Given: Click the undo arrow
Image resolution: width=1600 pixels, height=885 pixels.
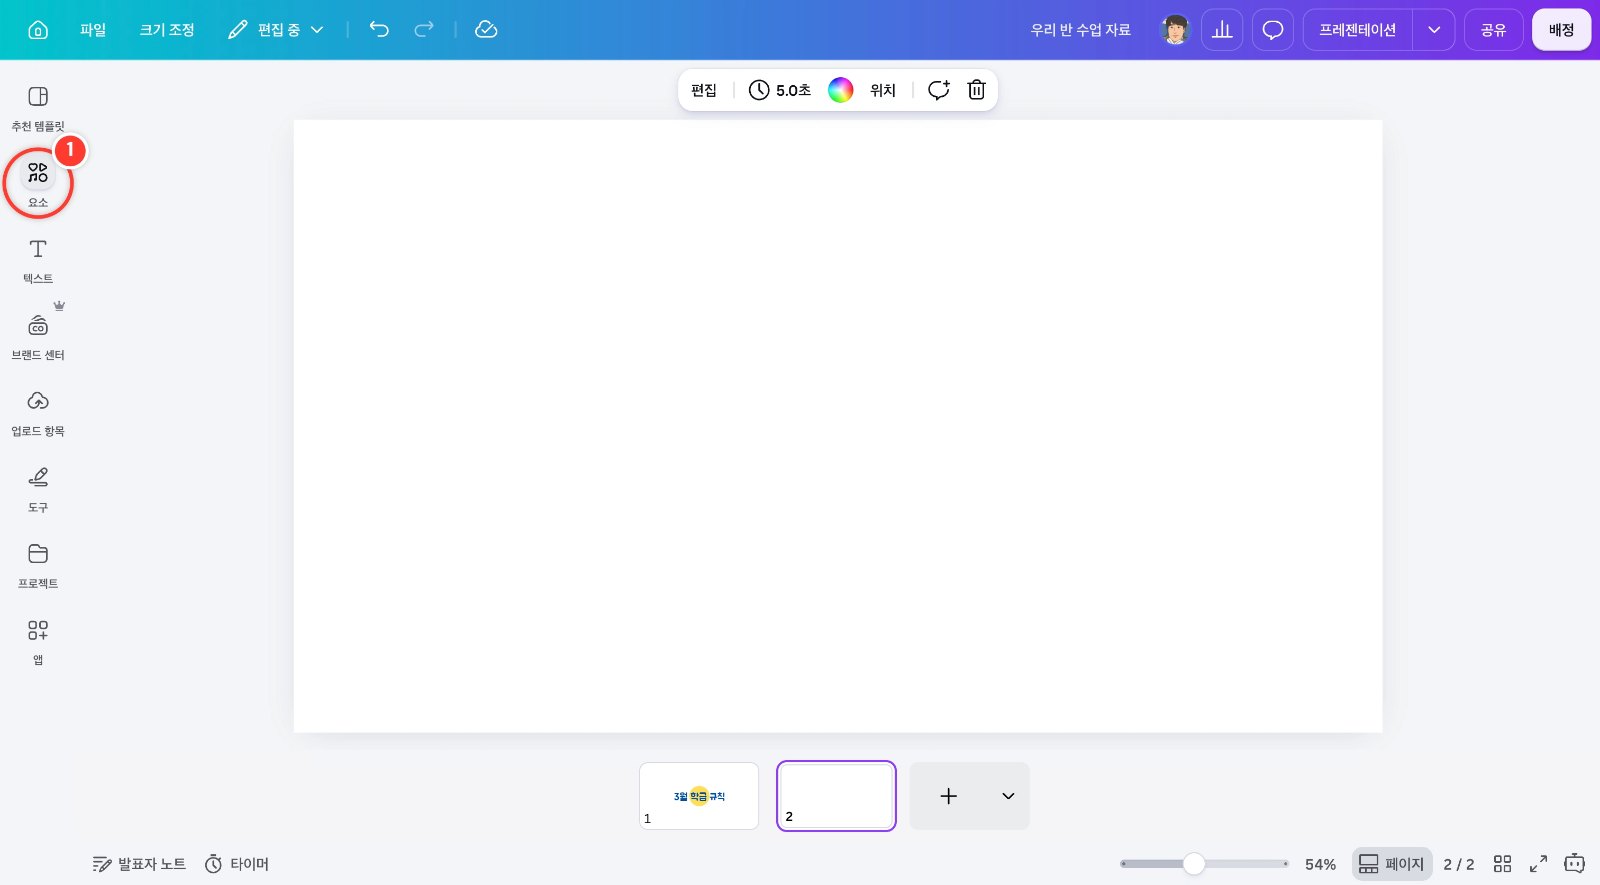Looking at the screenshot, I should pos(379,30).
